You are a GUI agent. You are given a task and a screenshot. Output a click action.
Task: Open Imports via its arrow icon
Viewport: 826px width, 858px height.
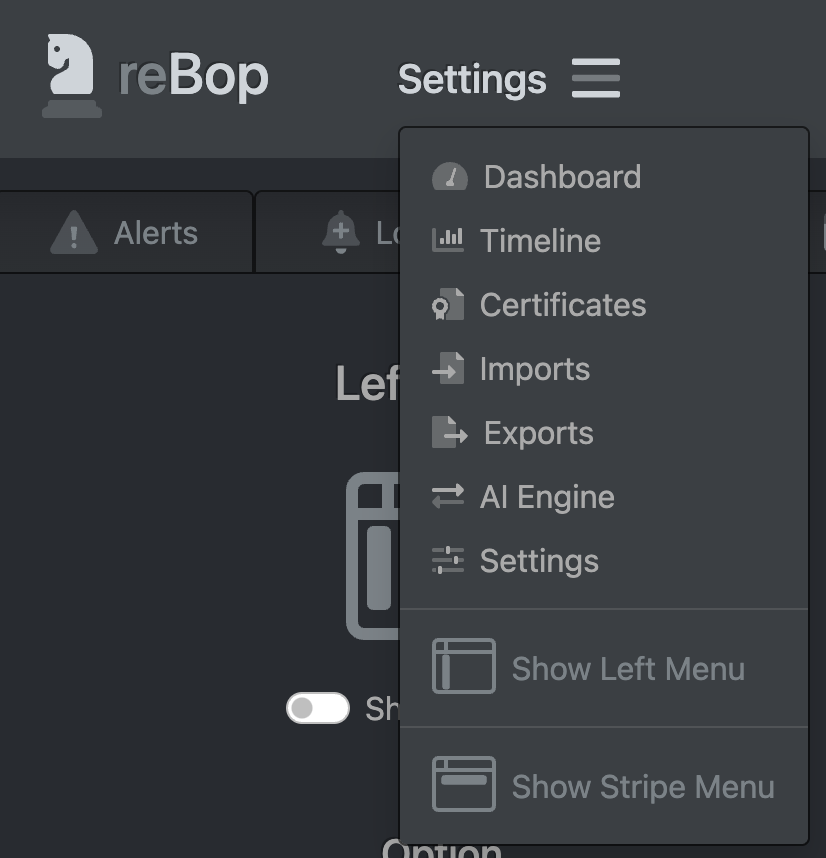450,368
